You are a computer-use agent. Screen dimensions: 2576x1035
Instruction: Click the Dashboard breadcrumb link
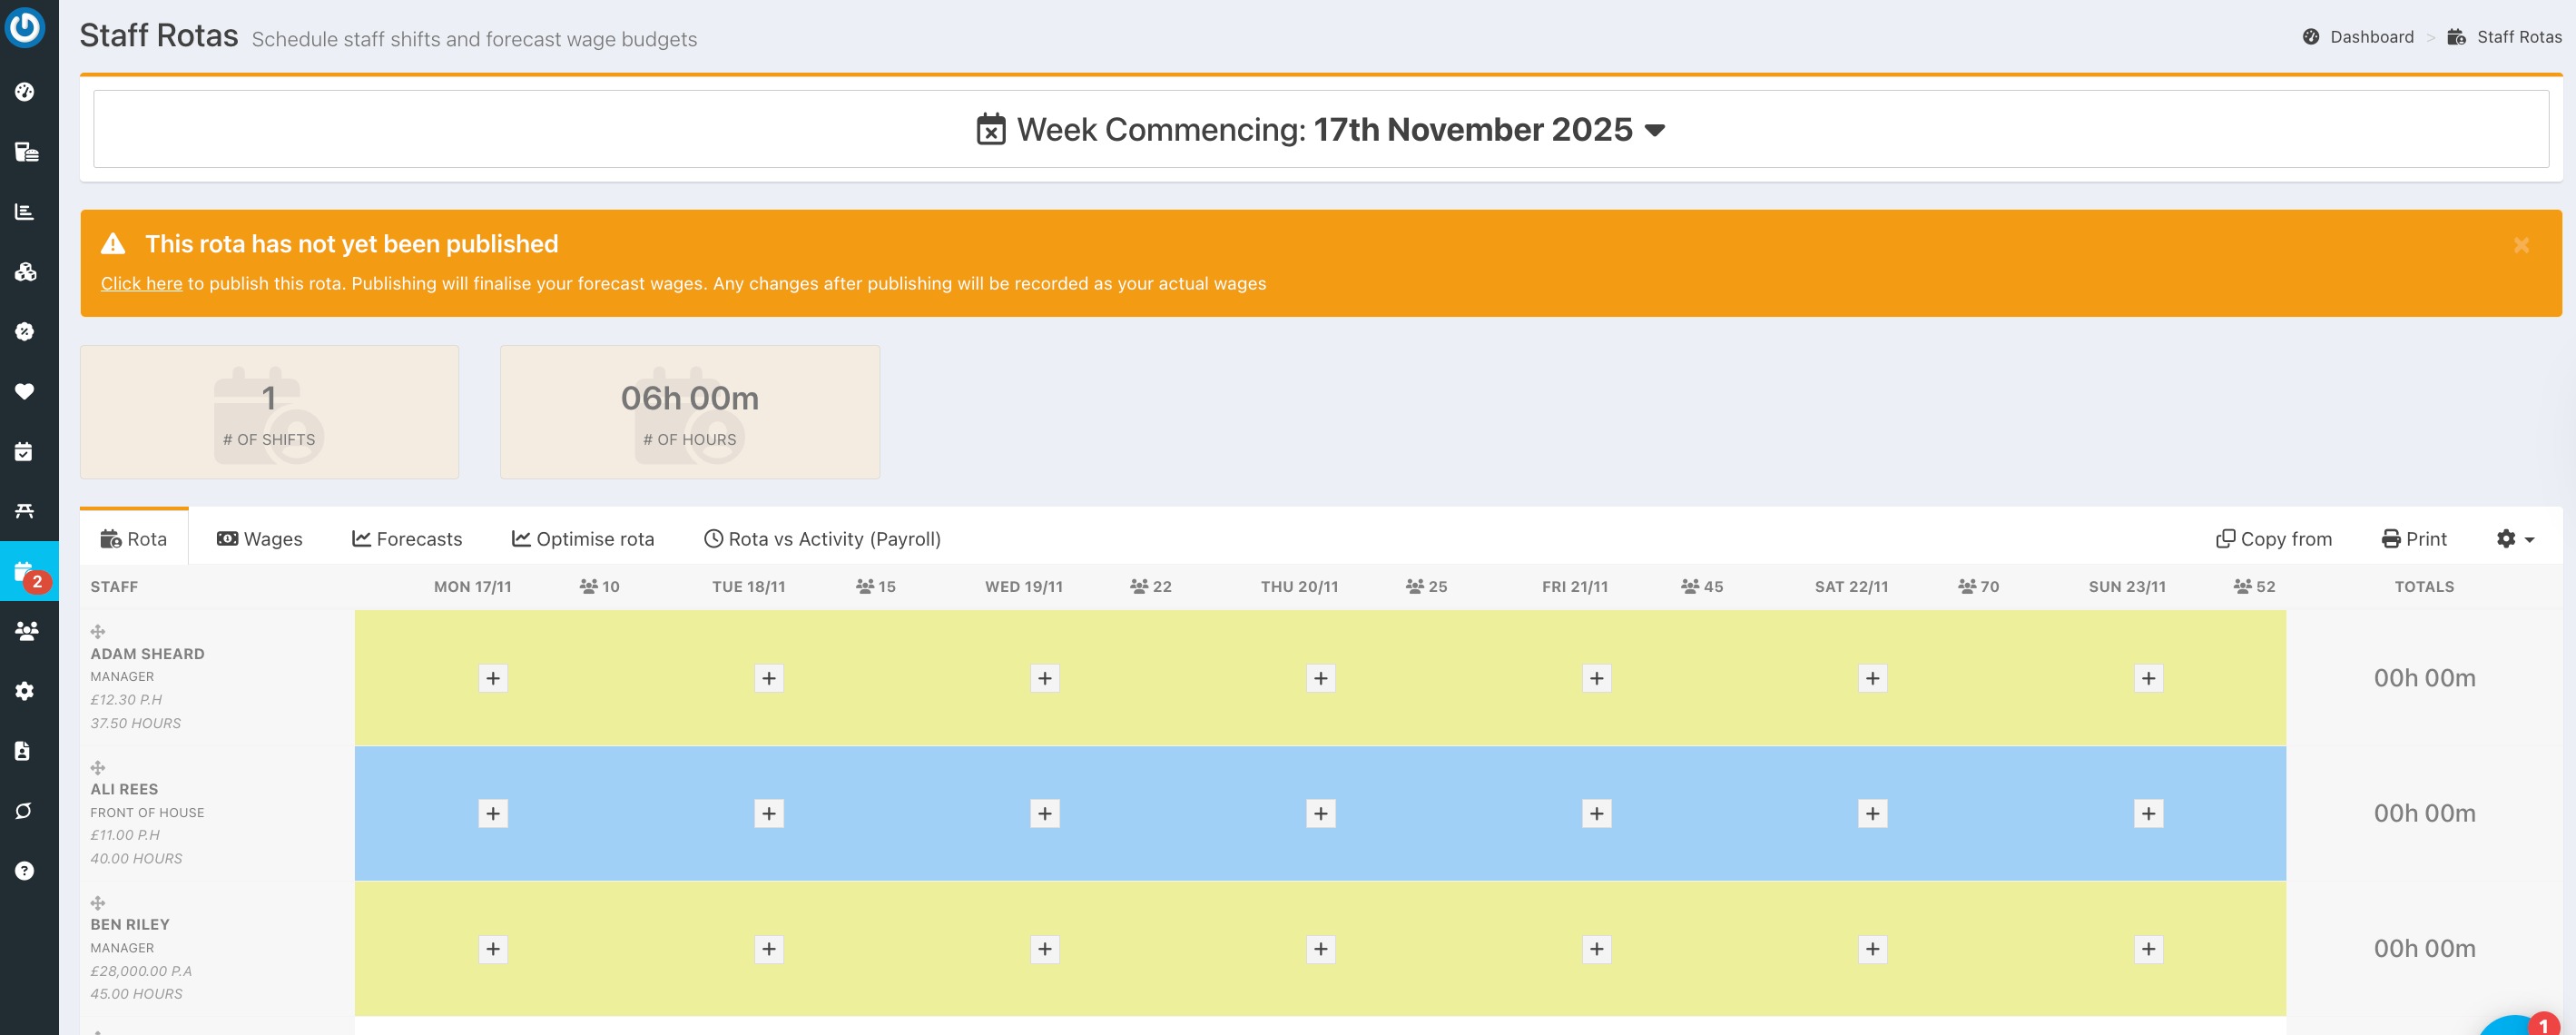coord(2371,37)
